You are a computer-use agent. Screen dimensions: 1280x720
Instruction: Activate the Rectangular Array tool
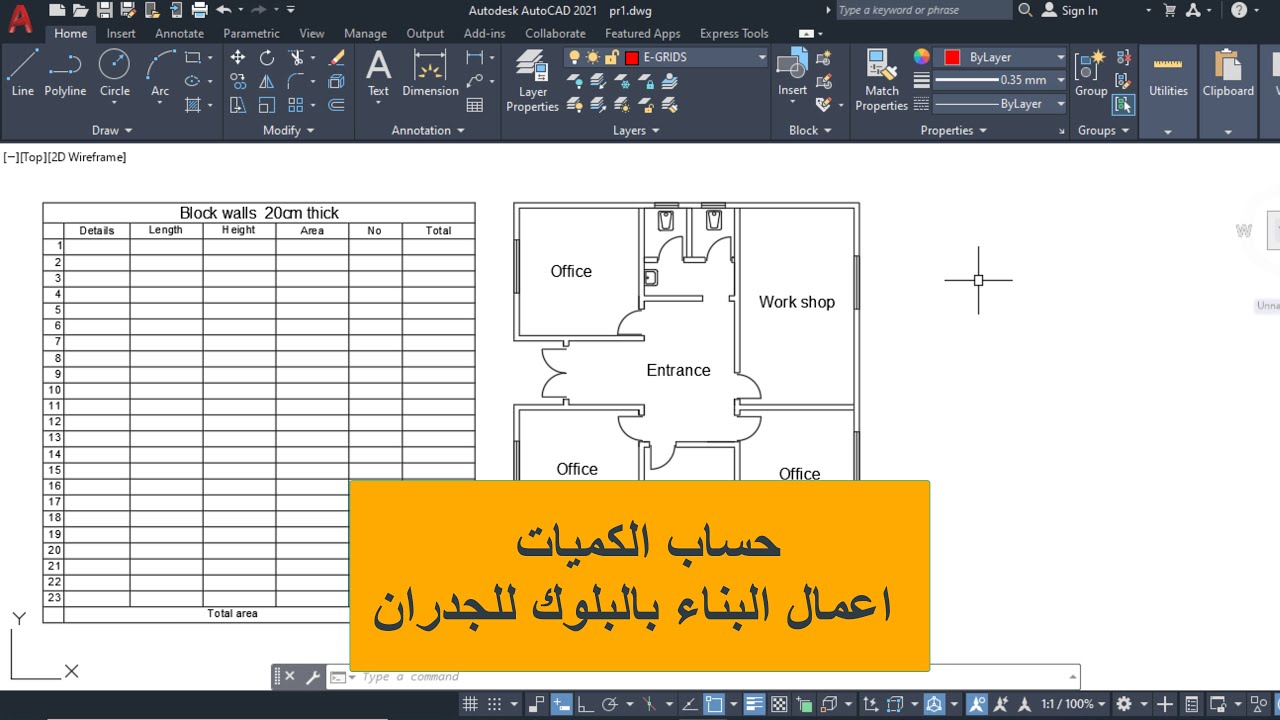pyautogui.click(x=296, y=105)
